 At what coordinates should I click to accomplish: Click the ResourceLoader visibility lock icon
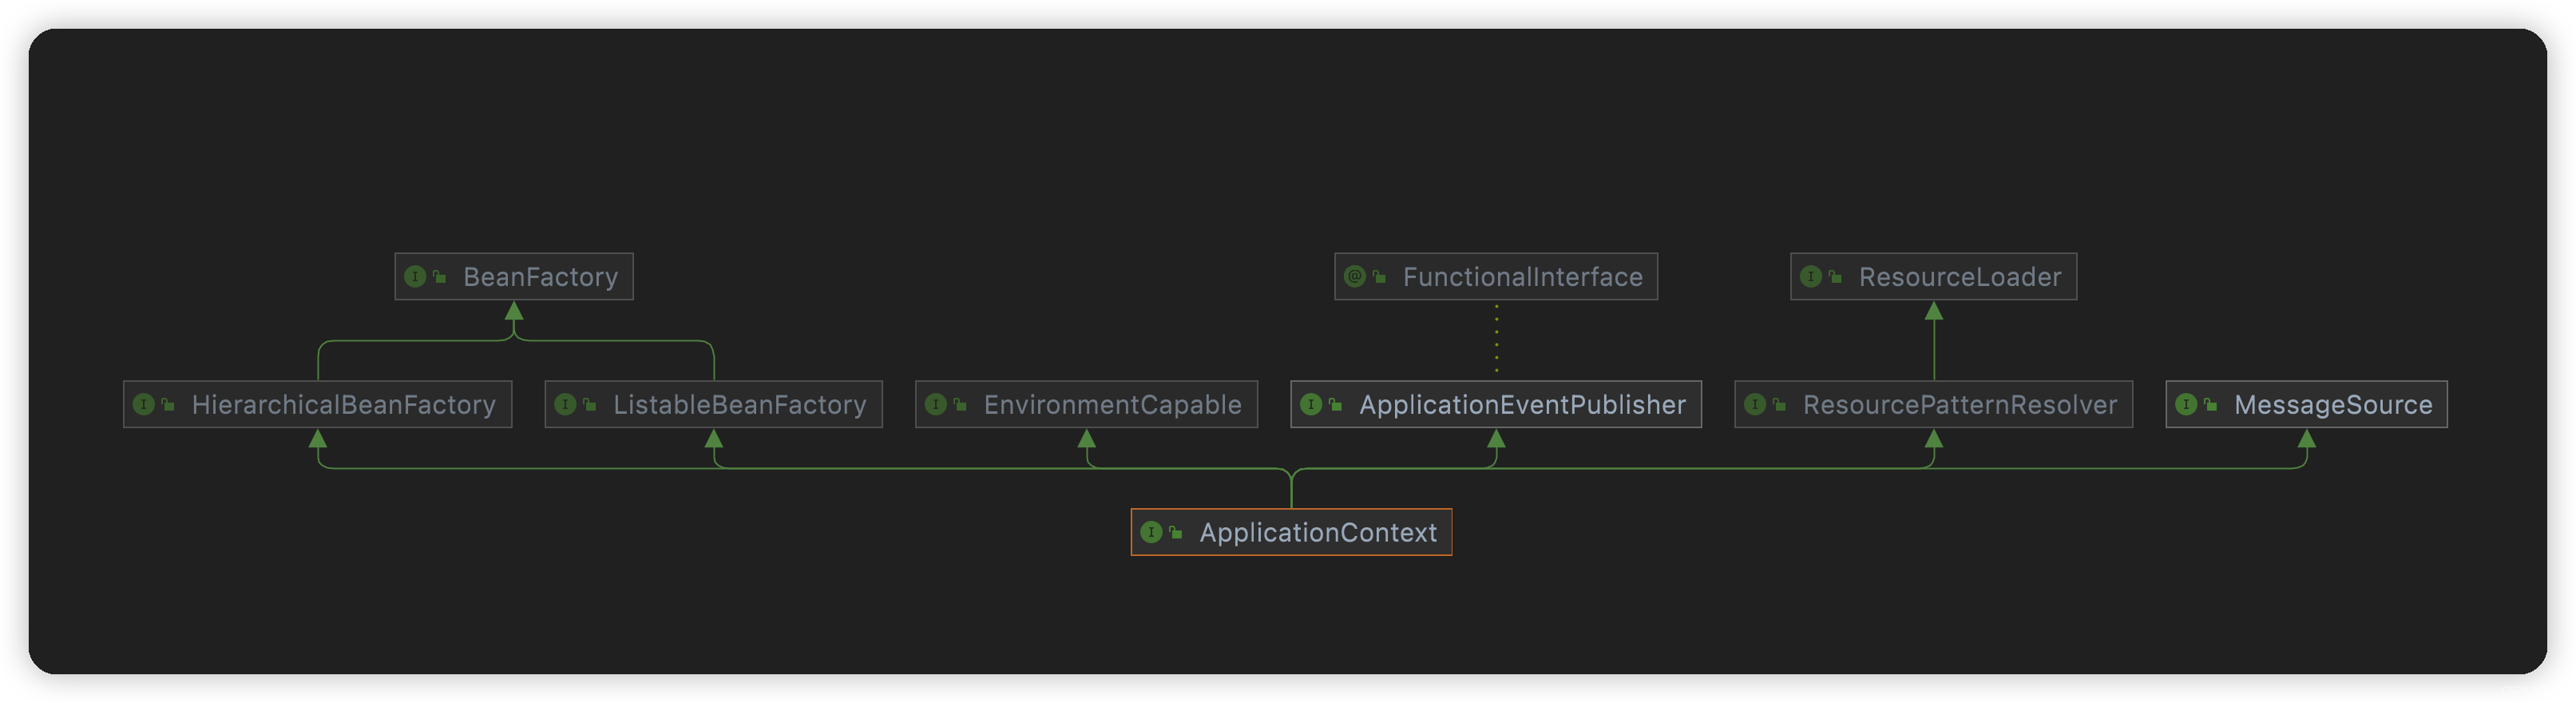(1835, 276)
